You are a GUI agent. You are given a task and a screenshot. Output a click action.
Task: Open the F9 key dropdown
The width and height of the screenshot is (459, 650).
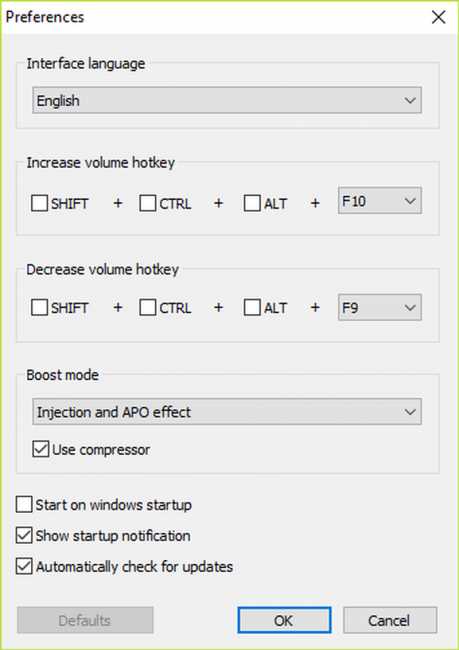(x=380, y=307)
